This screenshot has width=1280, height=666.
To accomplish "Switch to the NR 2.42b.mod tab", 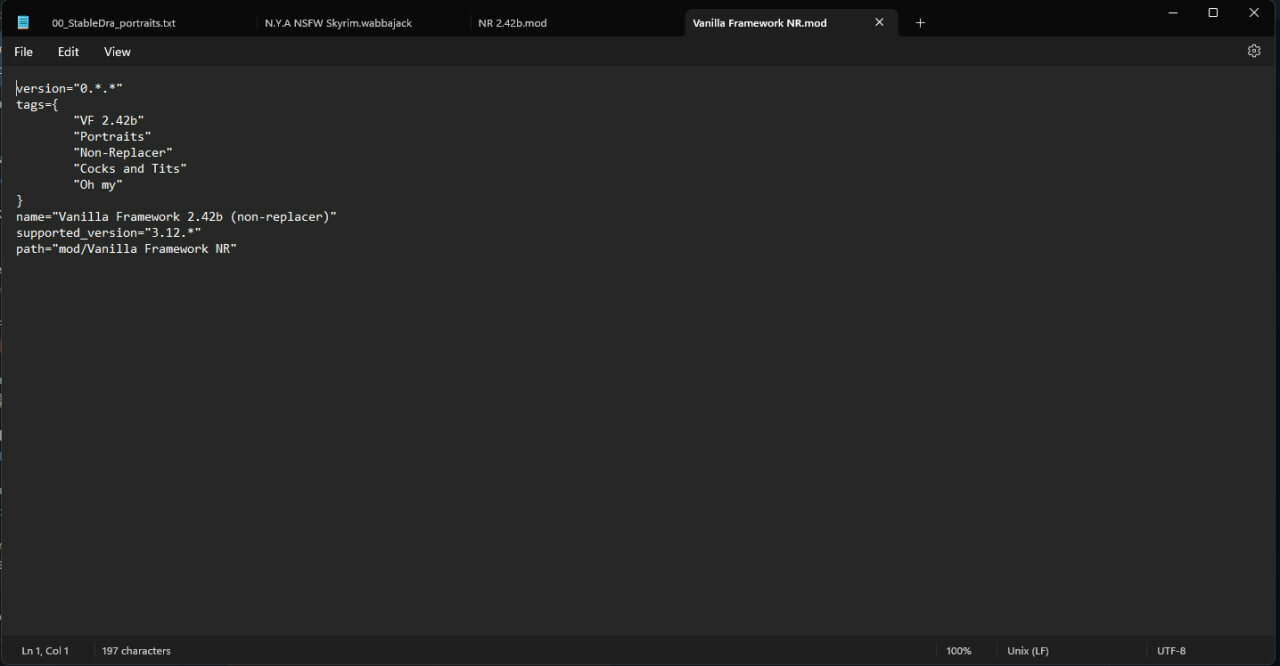I will coord(511,22).
